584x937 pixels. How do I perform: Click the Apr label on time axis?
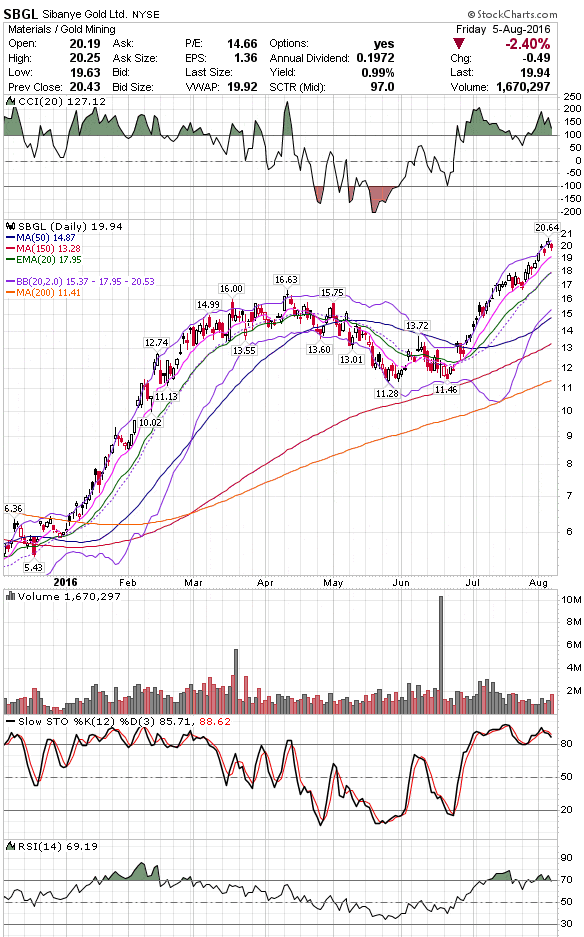[x=265, y=583]
